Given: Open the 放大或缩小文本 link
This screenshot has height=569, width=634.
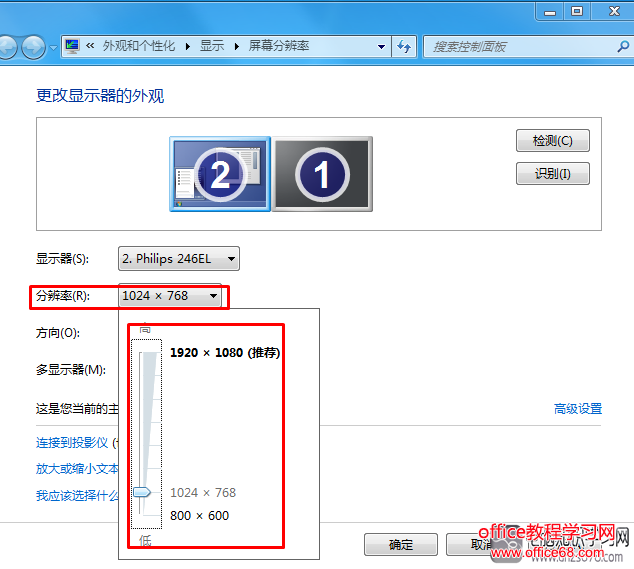Looking at the screenshot, I should coord(77,469).
